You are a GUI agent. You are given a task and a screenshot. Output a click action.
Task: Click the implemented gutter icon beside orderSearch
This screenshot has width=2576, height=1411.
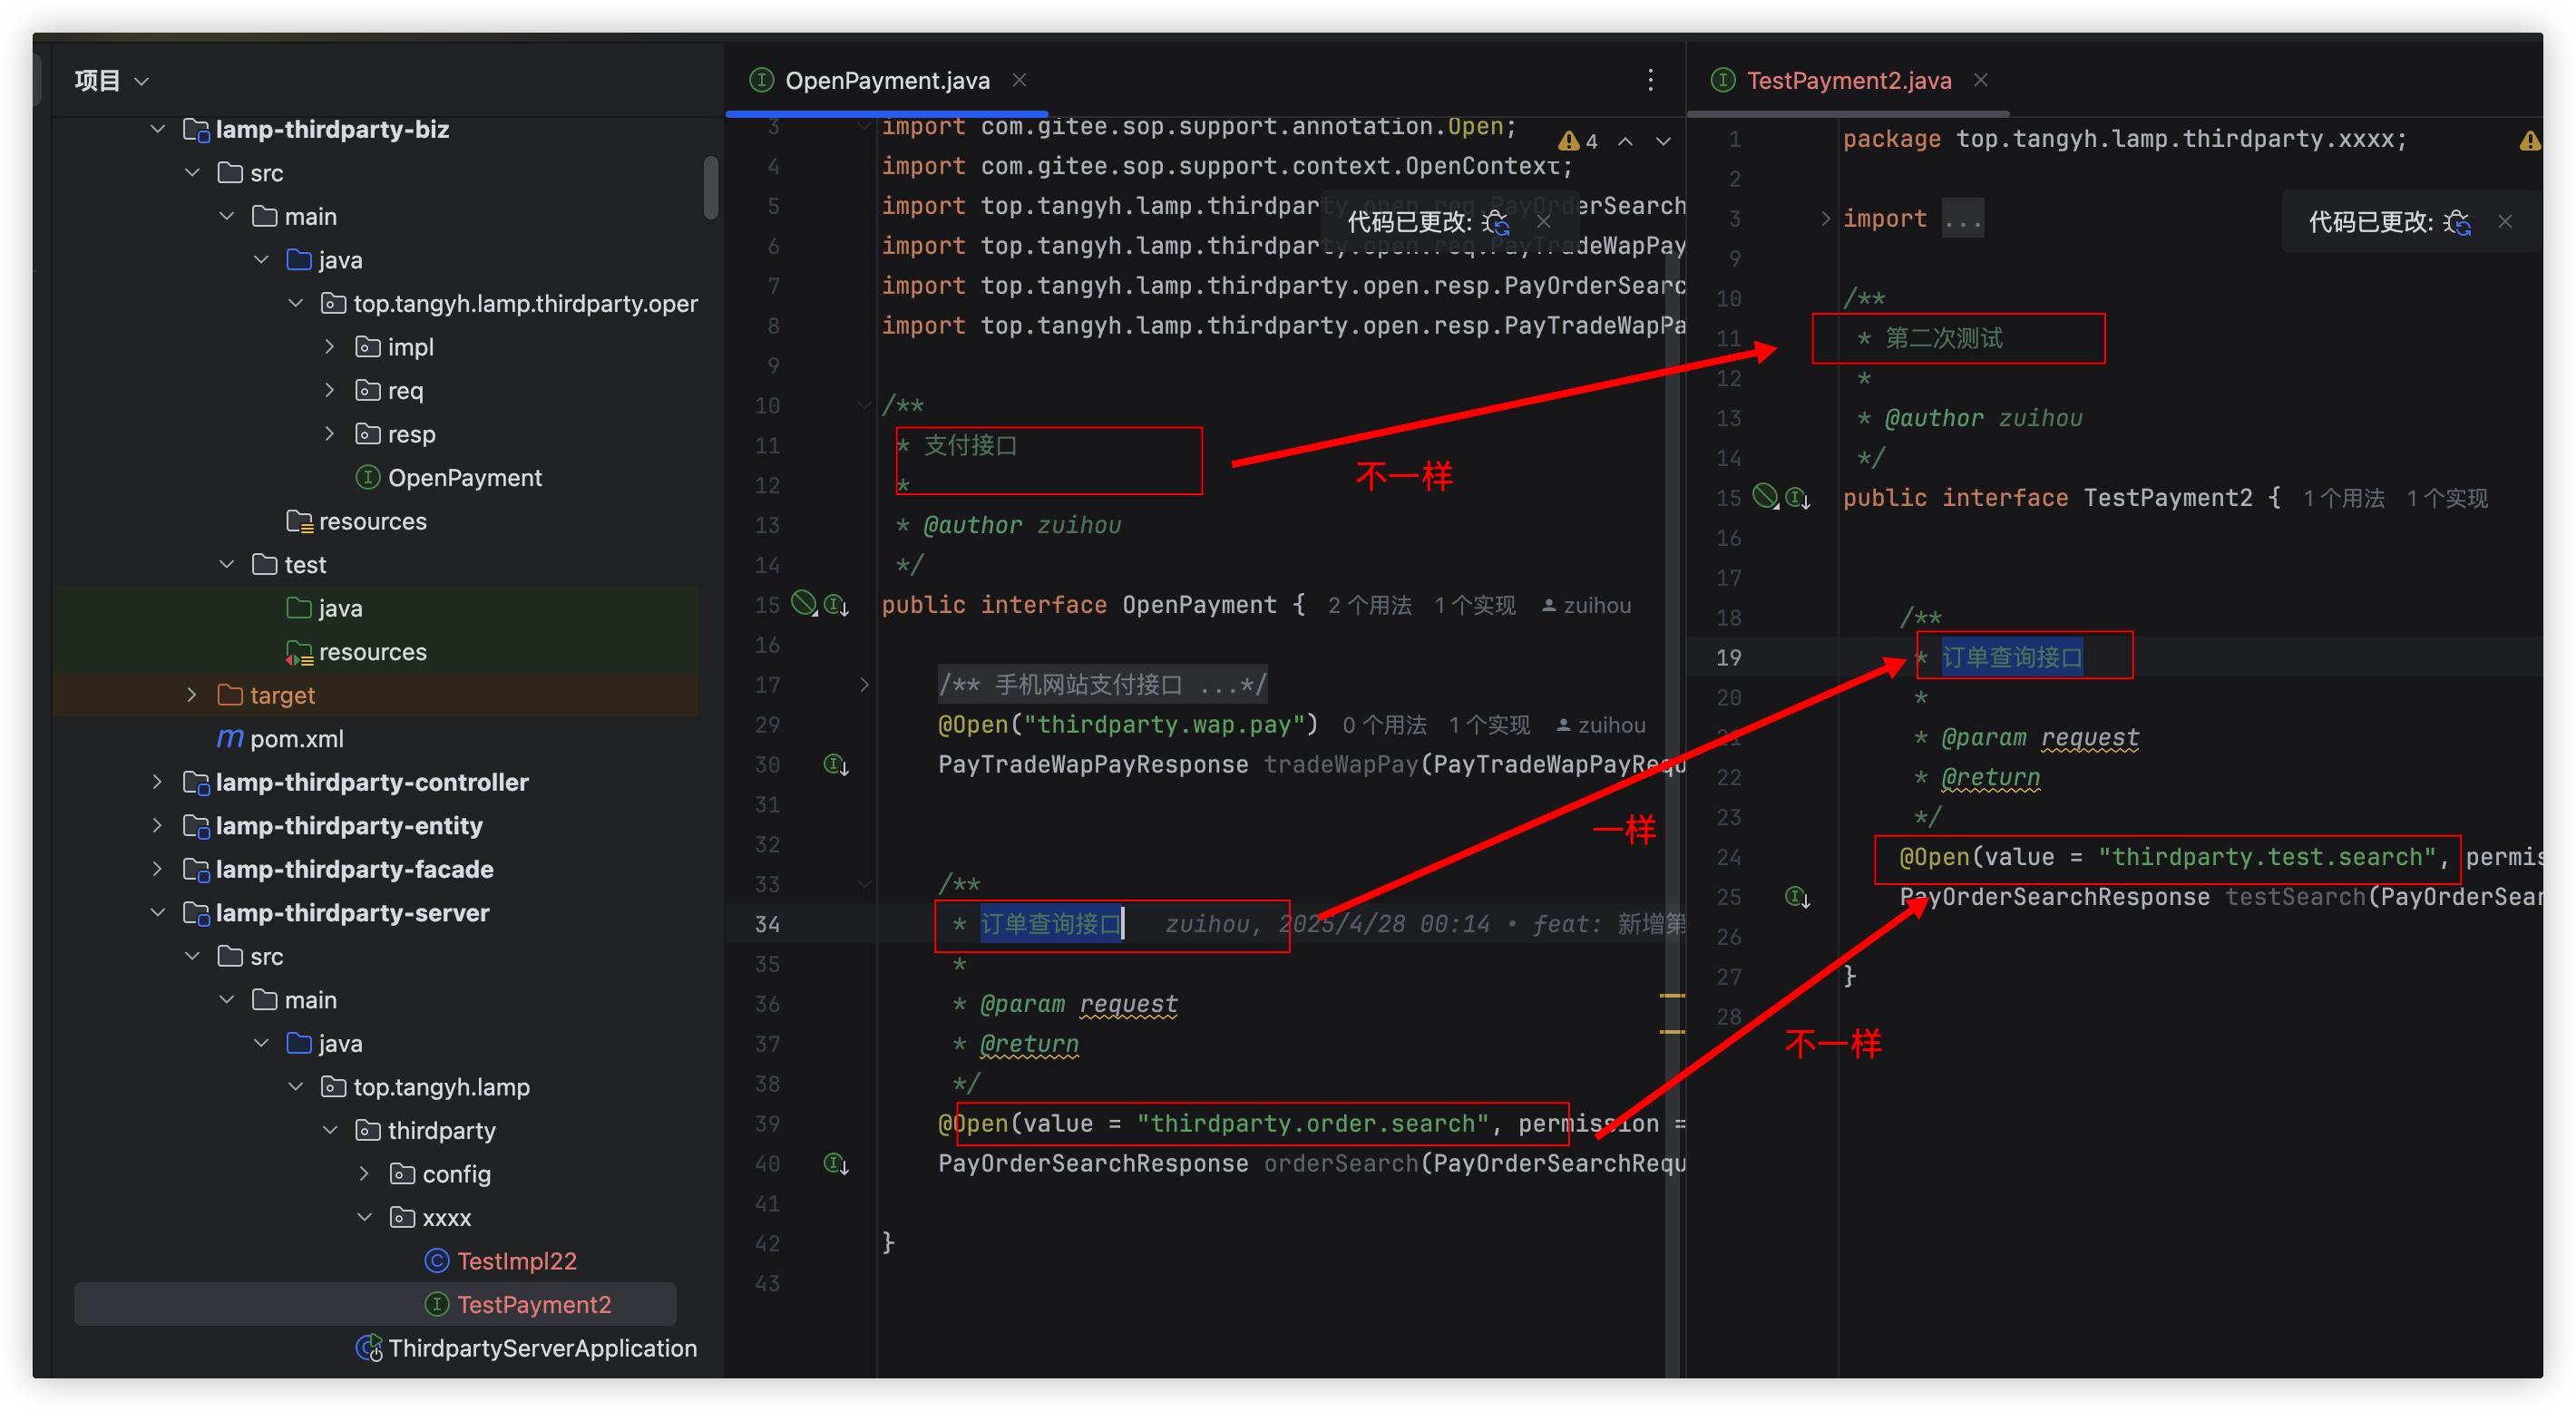pos(836,1163)
